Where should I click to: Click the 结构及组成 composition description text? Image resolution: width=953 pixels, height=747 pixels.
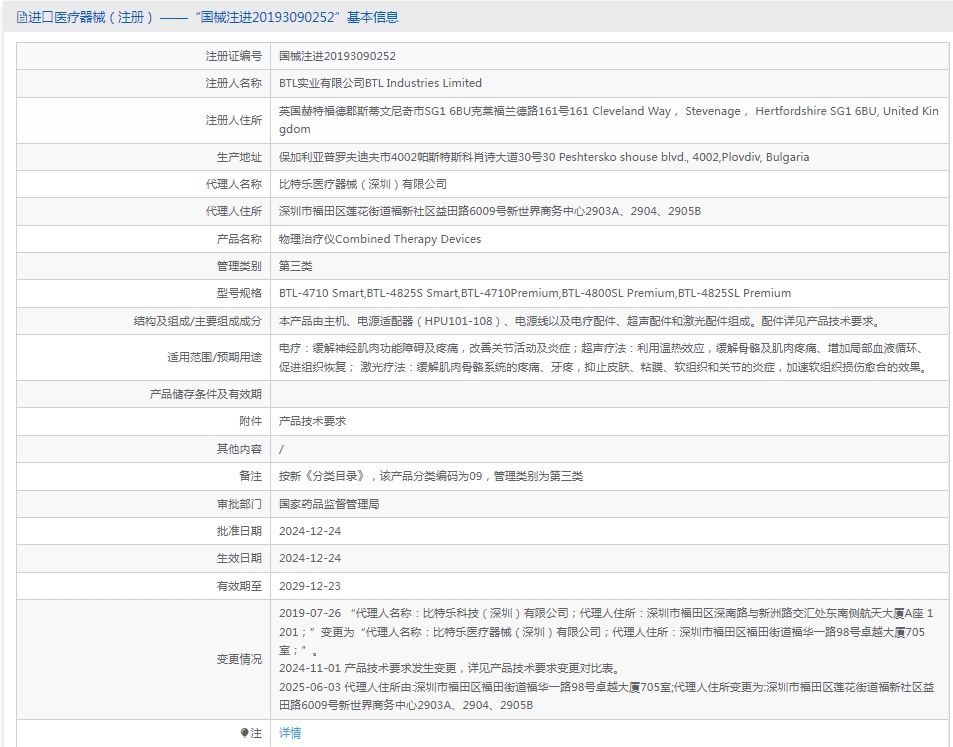coord(578,321)
